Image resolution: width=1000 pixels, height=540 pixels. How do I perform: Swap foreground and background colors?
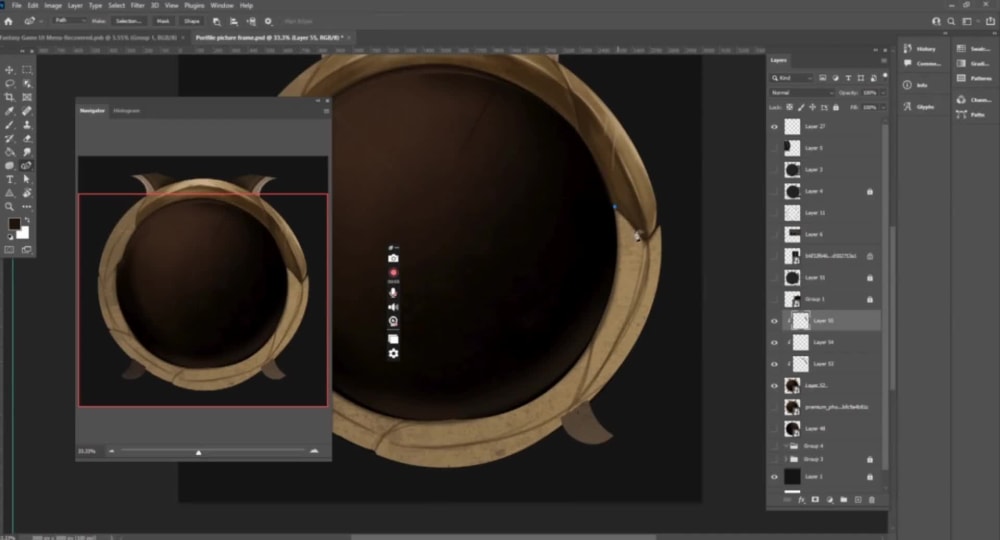click(27, 220)
